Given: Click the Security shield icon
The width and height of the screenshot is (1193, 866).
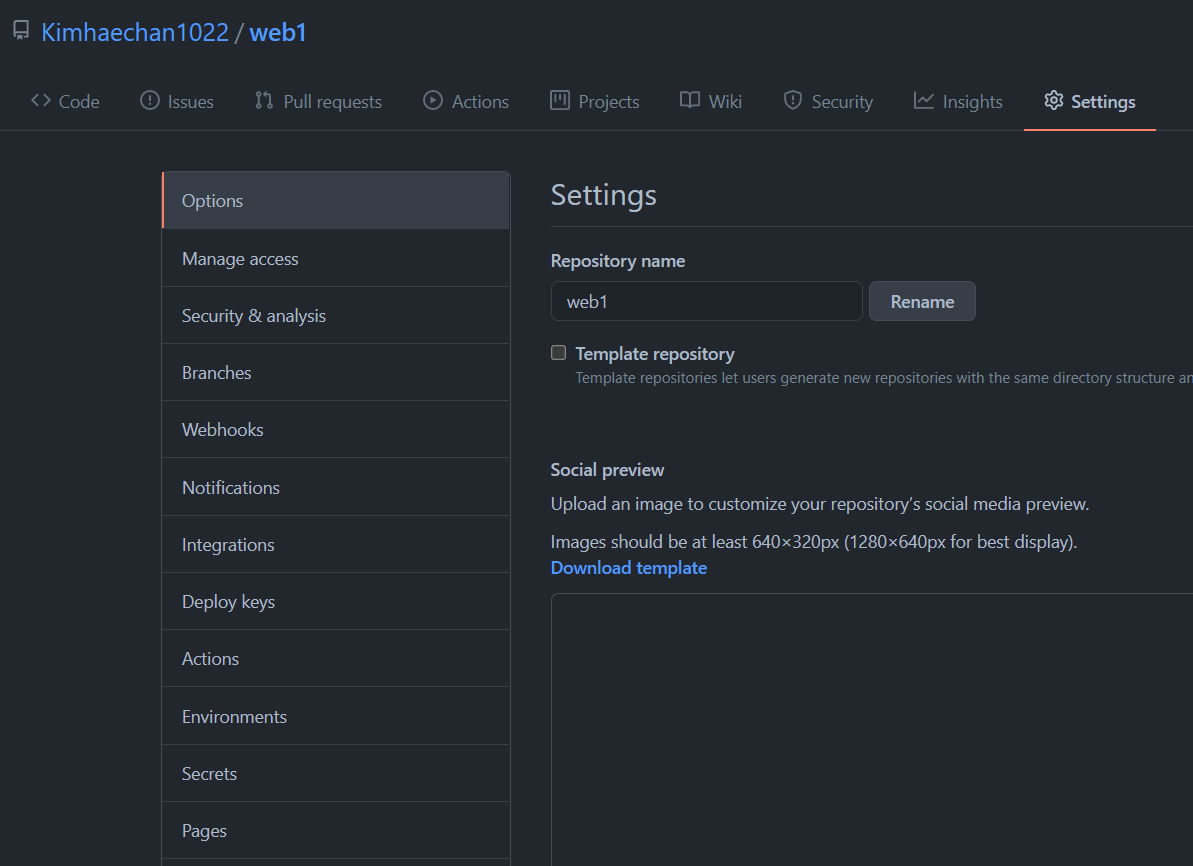Looking at the screenshot, I should point(793,100).
